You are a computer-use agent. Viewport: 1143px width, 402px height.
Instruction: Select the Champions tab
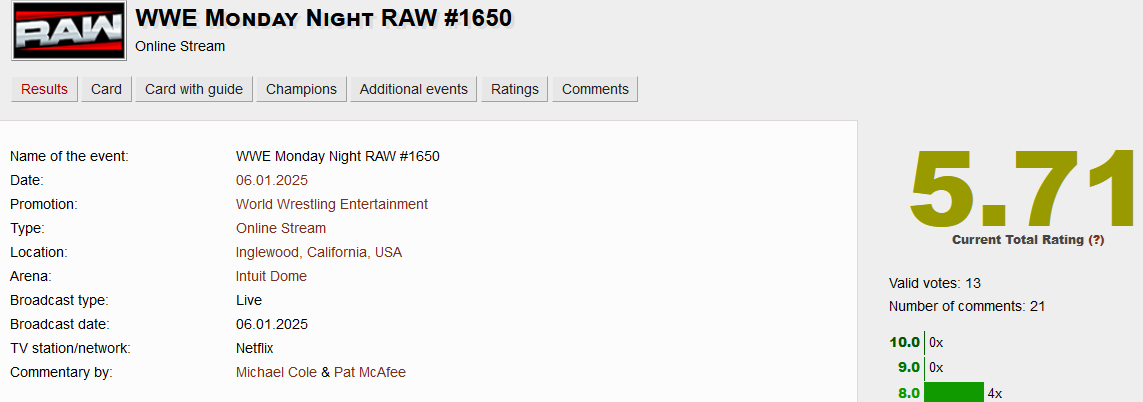(x=301, y=89)
